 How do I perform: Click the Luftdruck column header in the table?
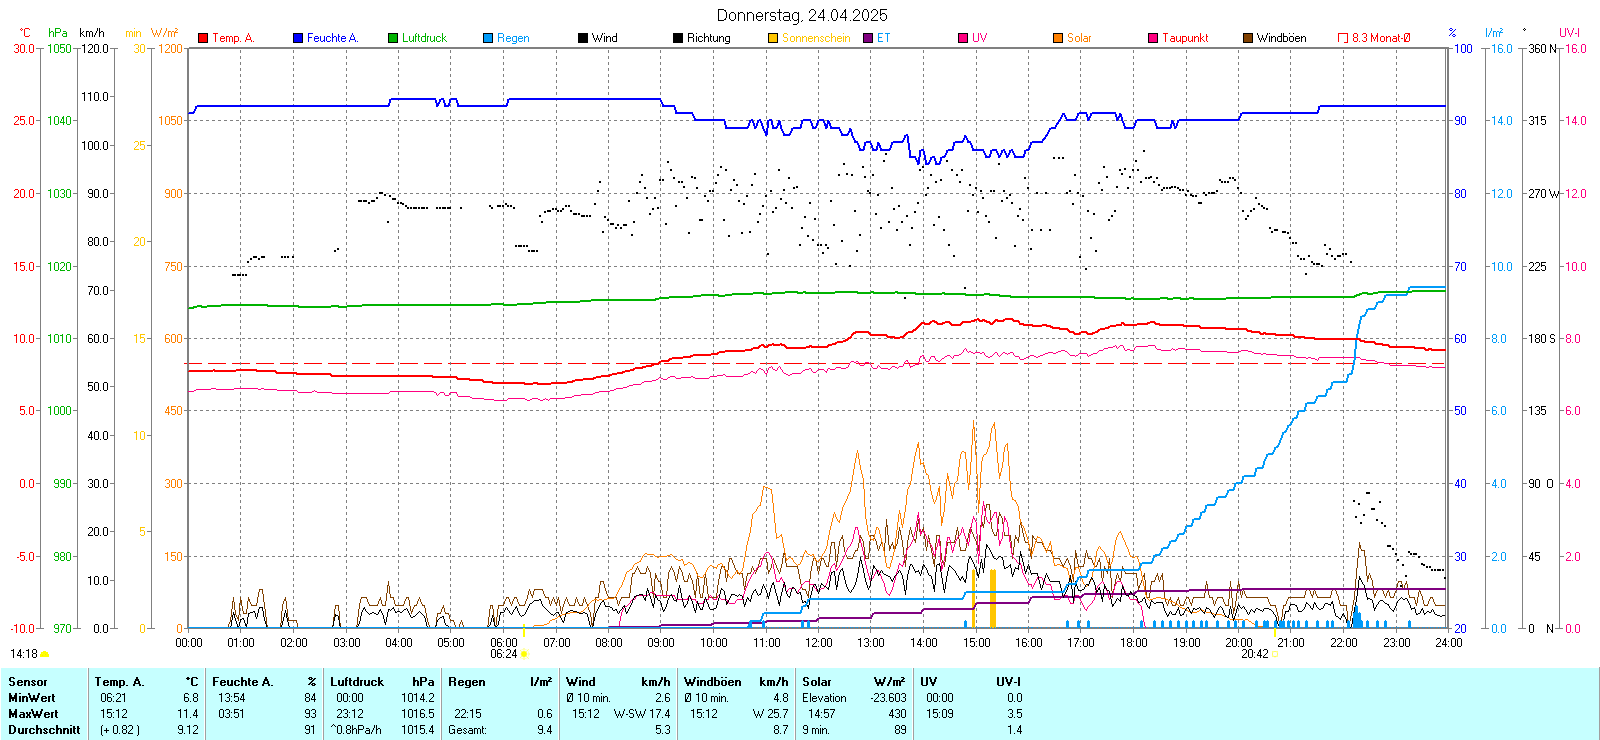[357, 682]
